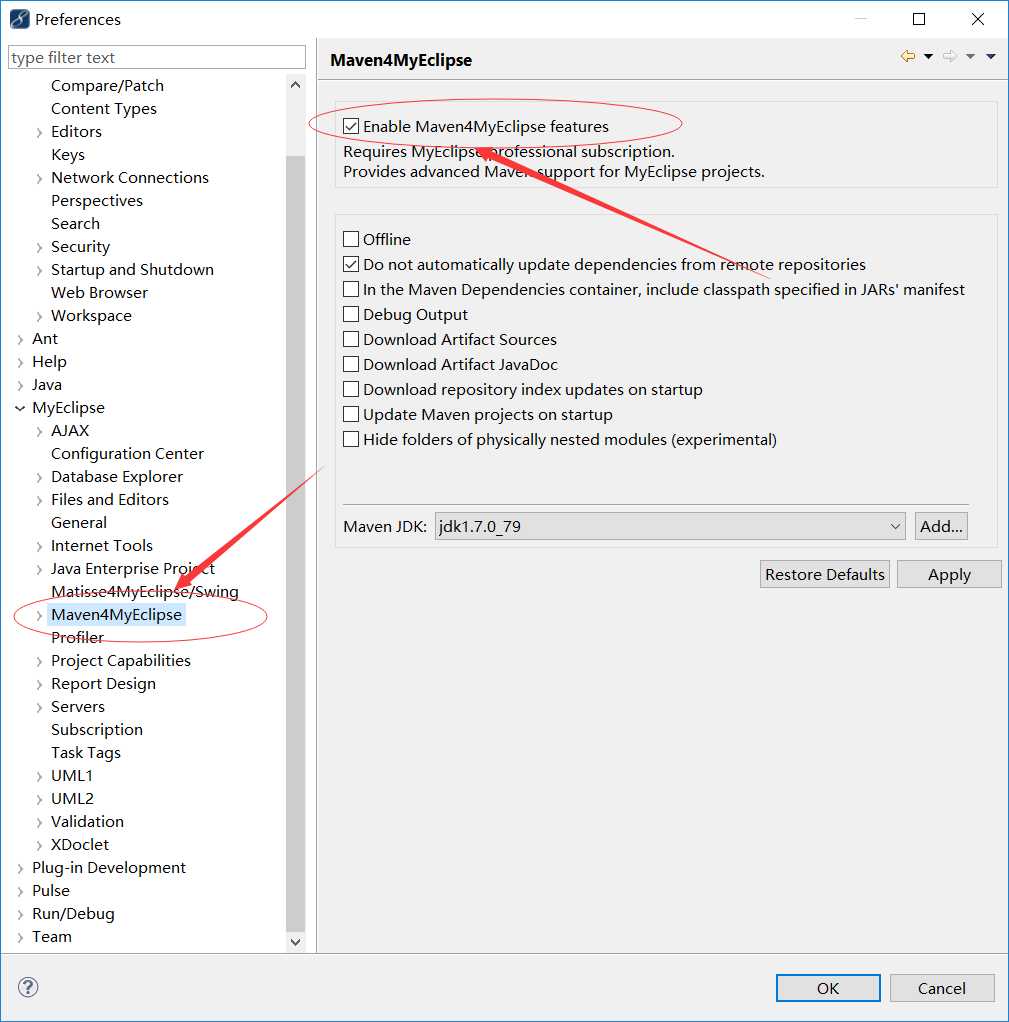The width and height of the screenshot is (1009, 1022).
Task: Click the forward navigation arrow icon
Action: tap(950, 57)
